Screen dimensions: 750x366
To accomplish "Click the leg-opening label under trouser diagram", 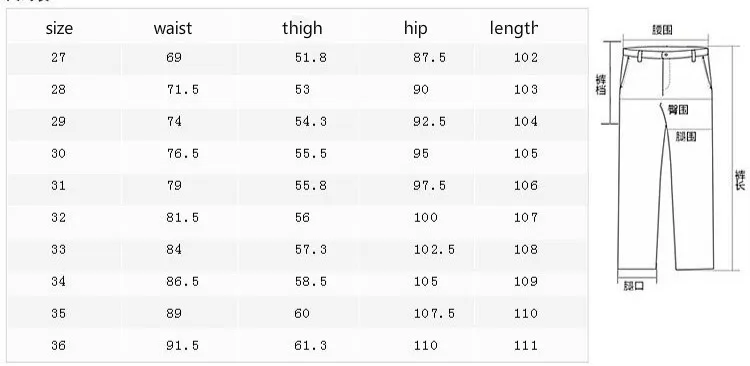I will (634, 287).
